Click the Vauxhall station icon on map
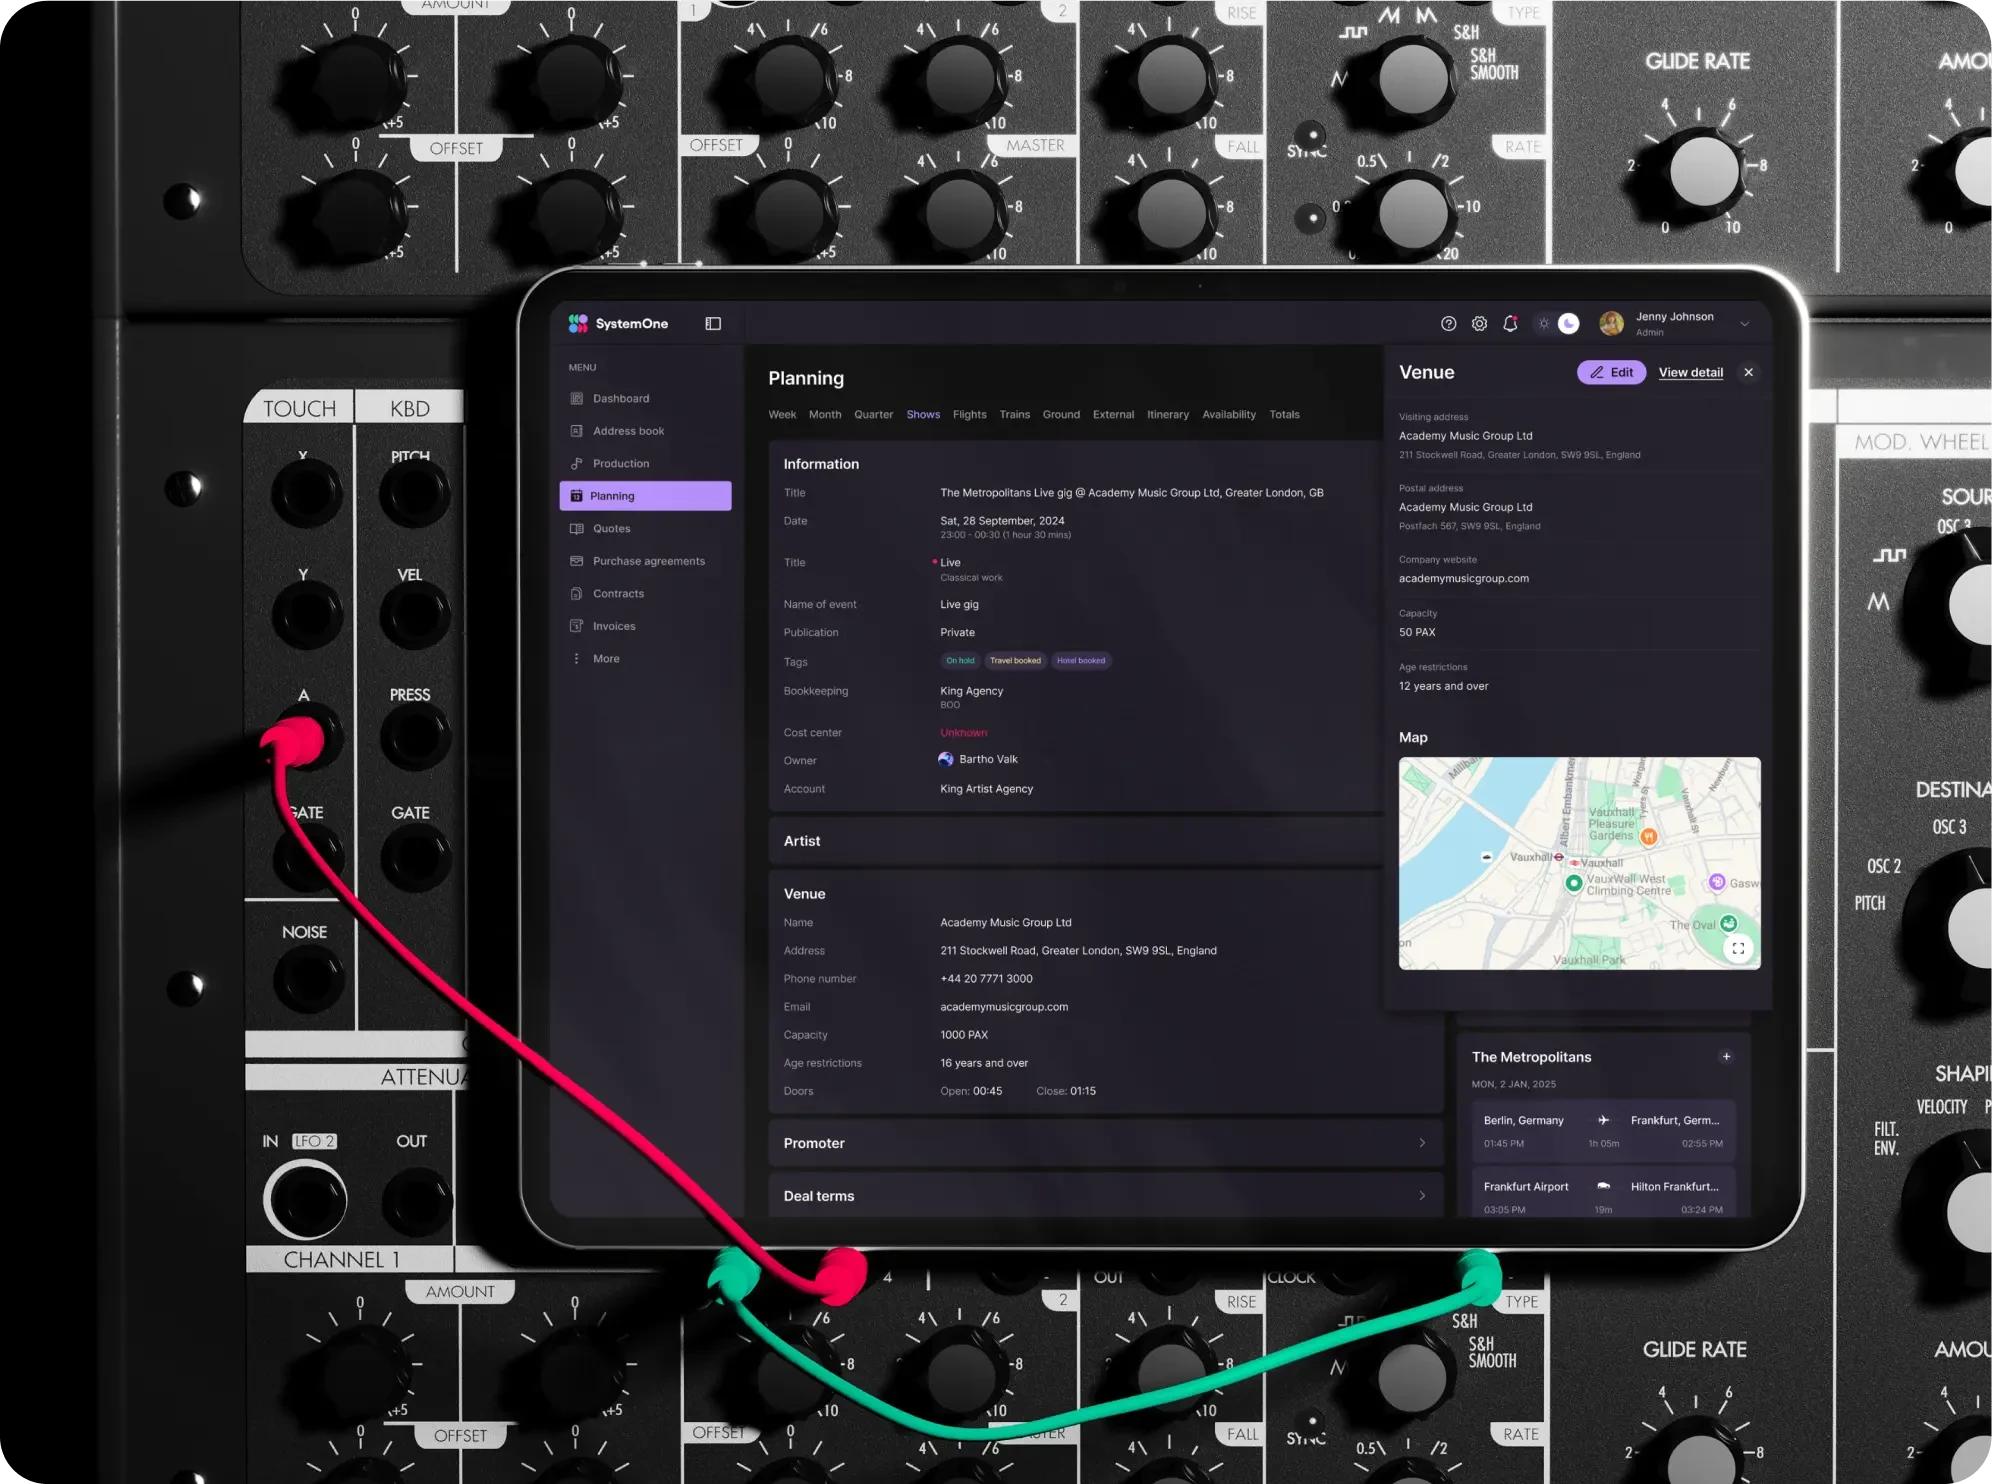Image resolution: width=1992 pixels, height=1484 pixels. 1558,858
